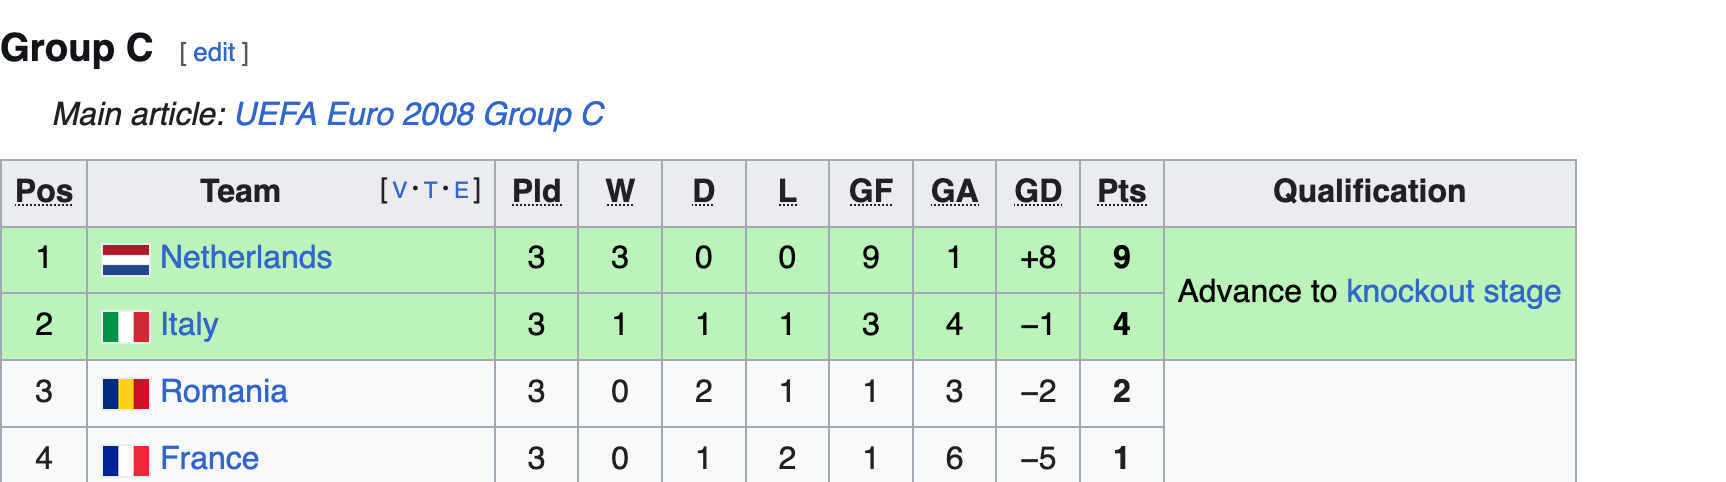Open the Romania team link
This screenshot has width=1726, height=482.
224,392
